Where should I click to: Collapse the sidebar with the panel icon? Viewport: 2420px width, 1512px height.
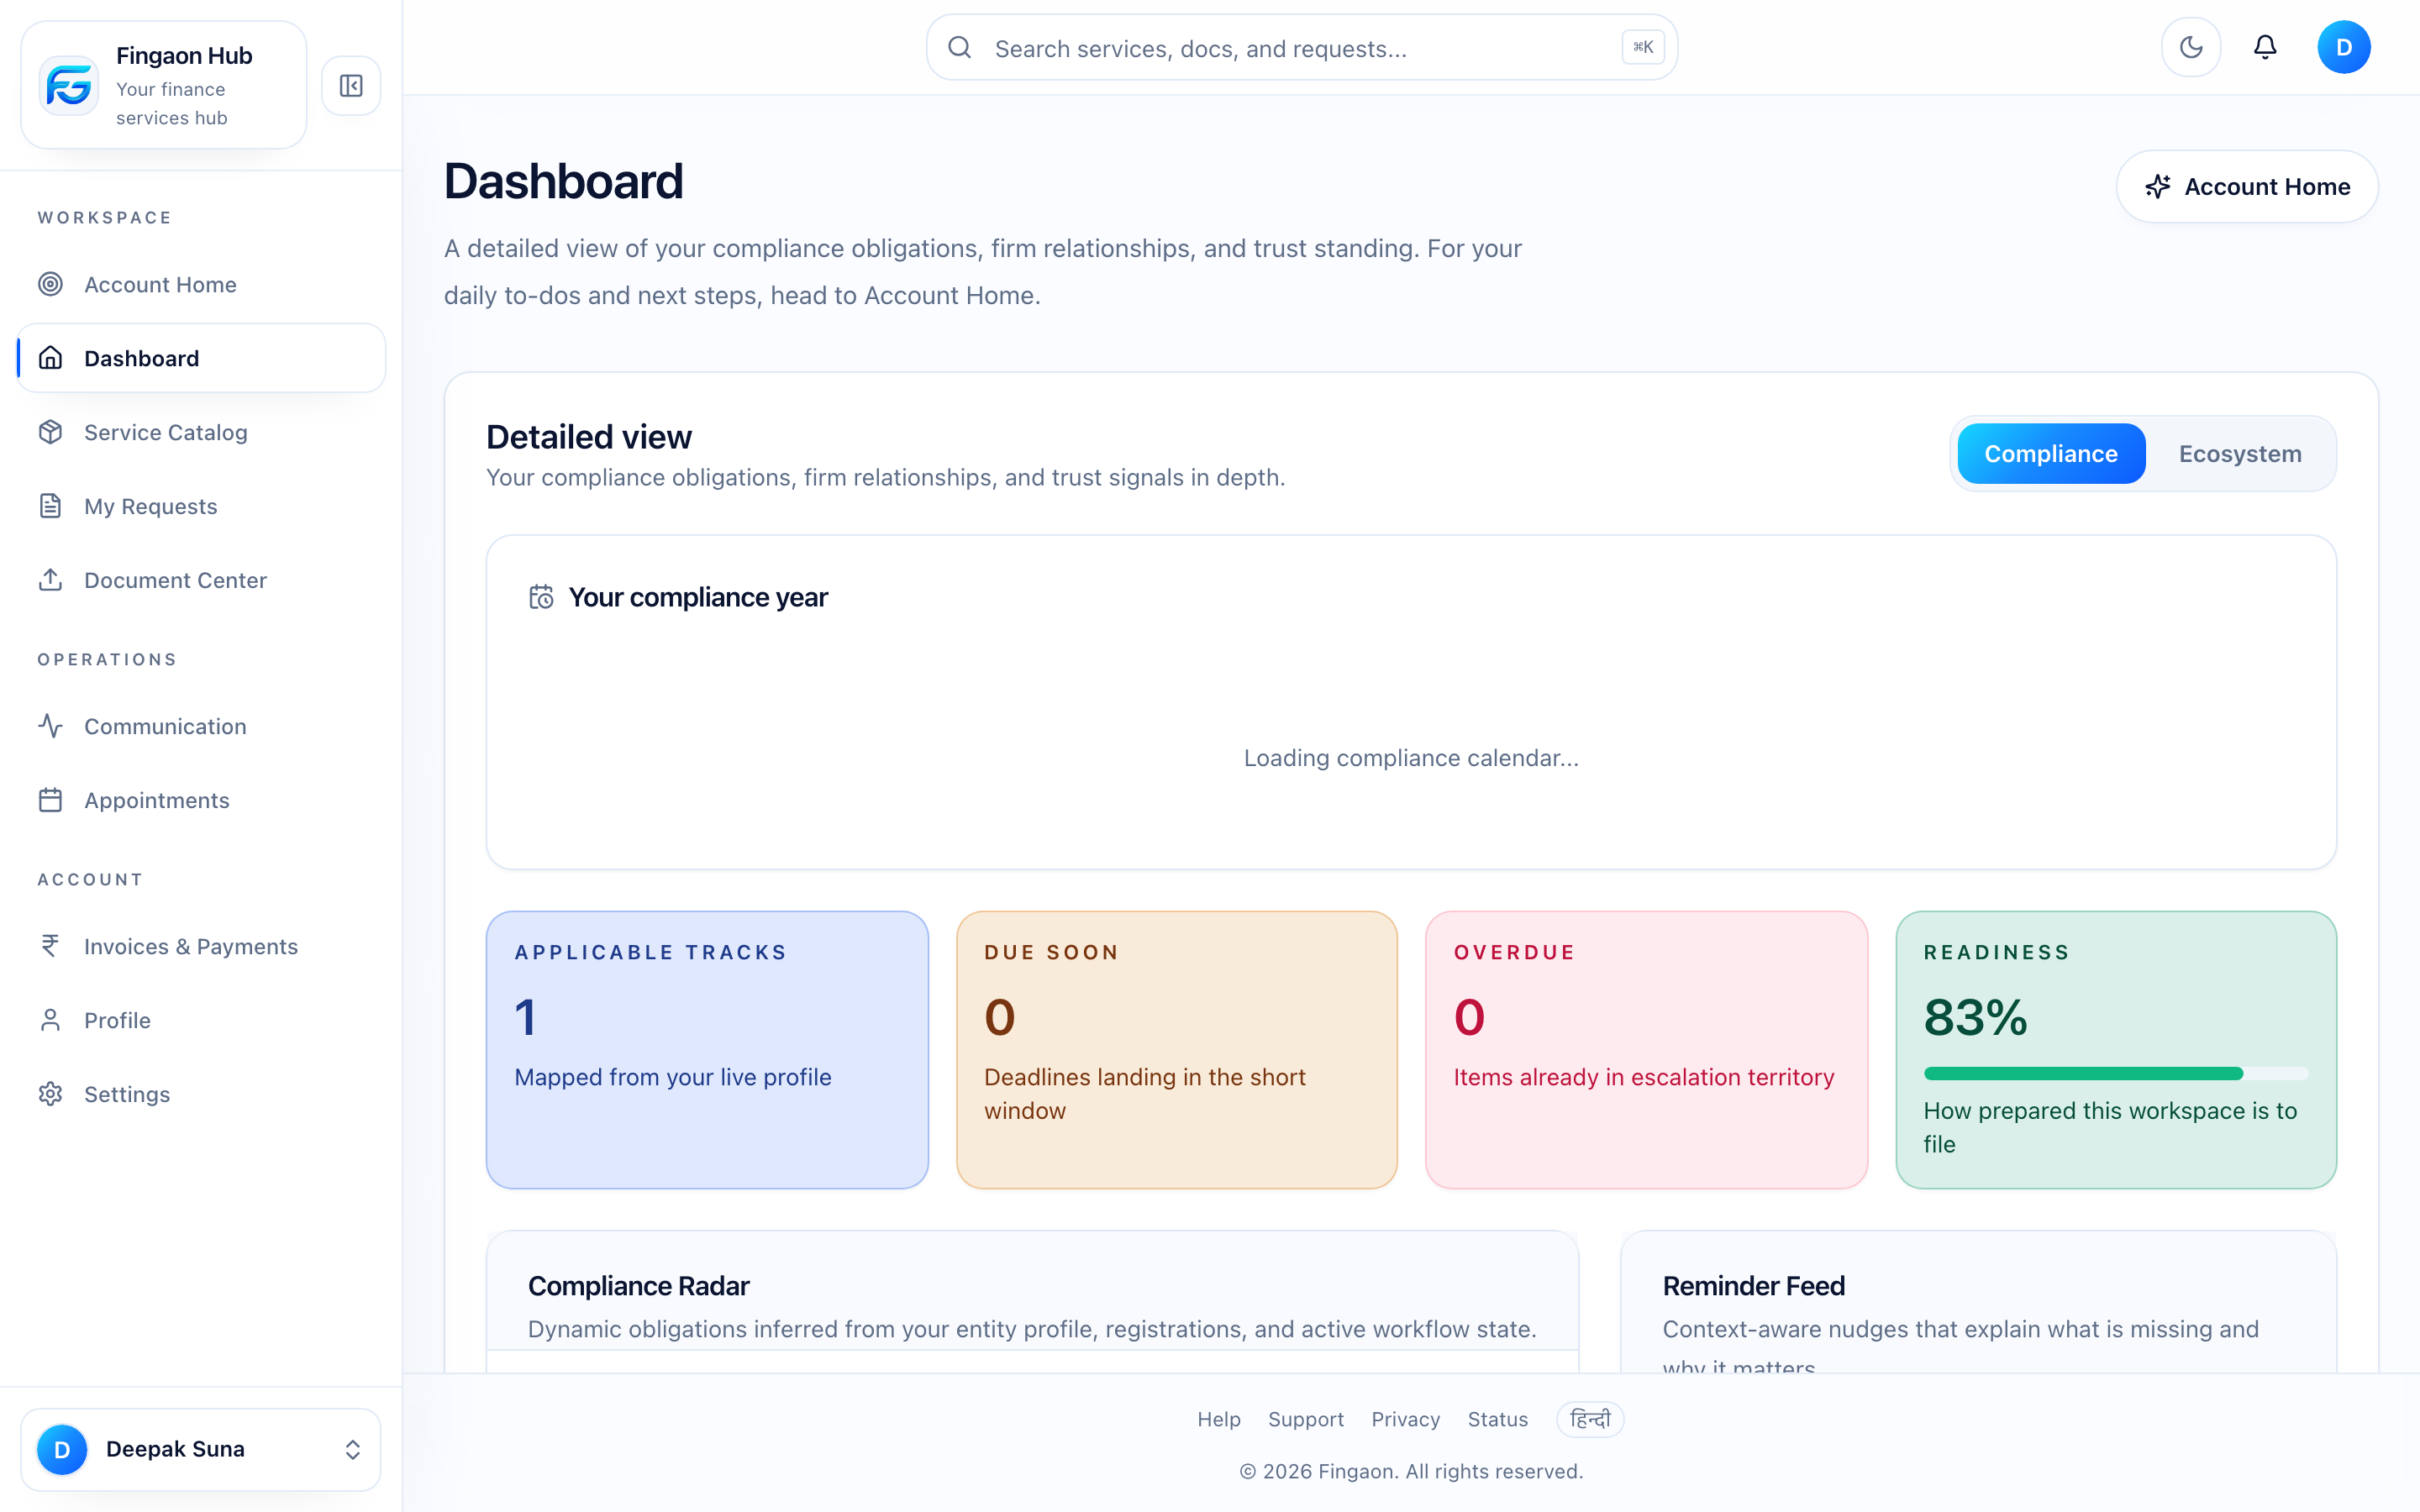[x=351, y=86]
